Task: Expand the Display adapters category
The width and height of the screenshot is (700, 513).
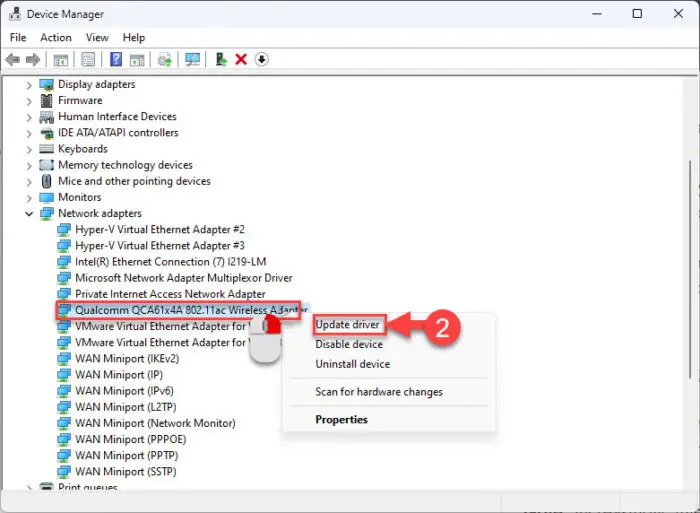Action: click(x=29, y=85)
